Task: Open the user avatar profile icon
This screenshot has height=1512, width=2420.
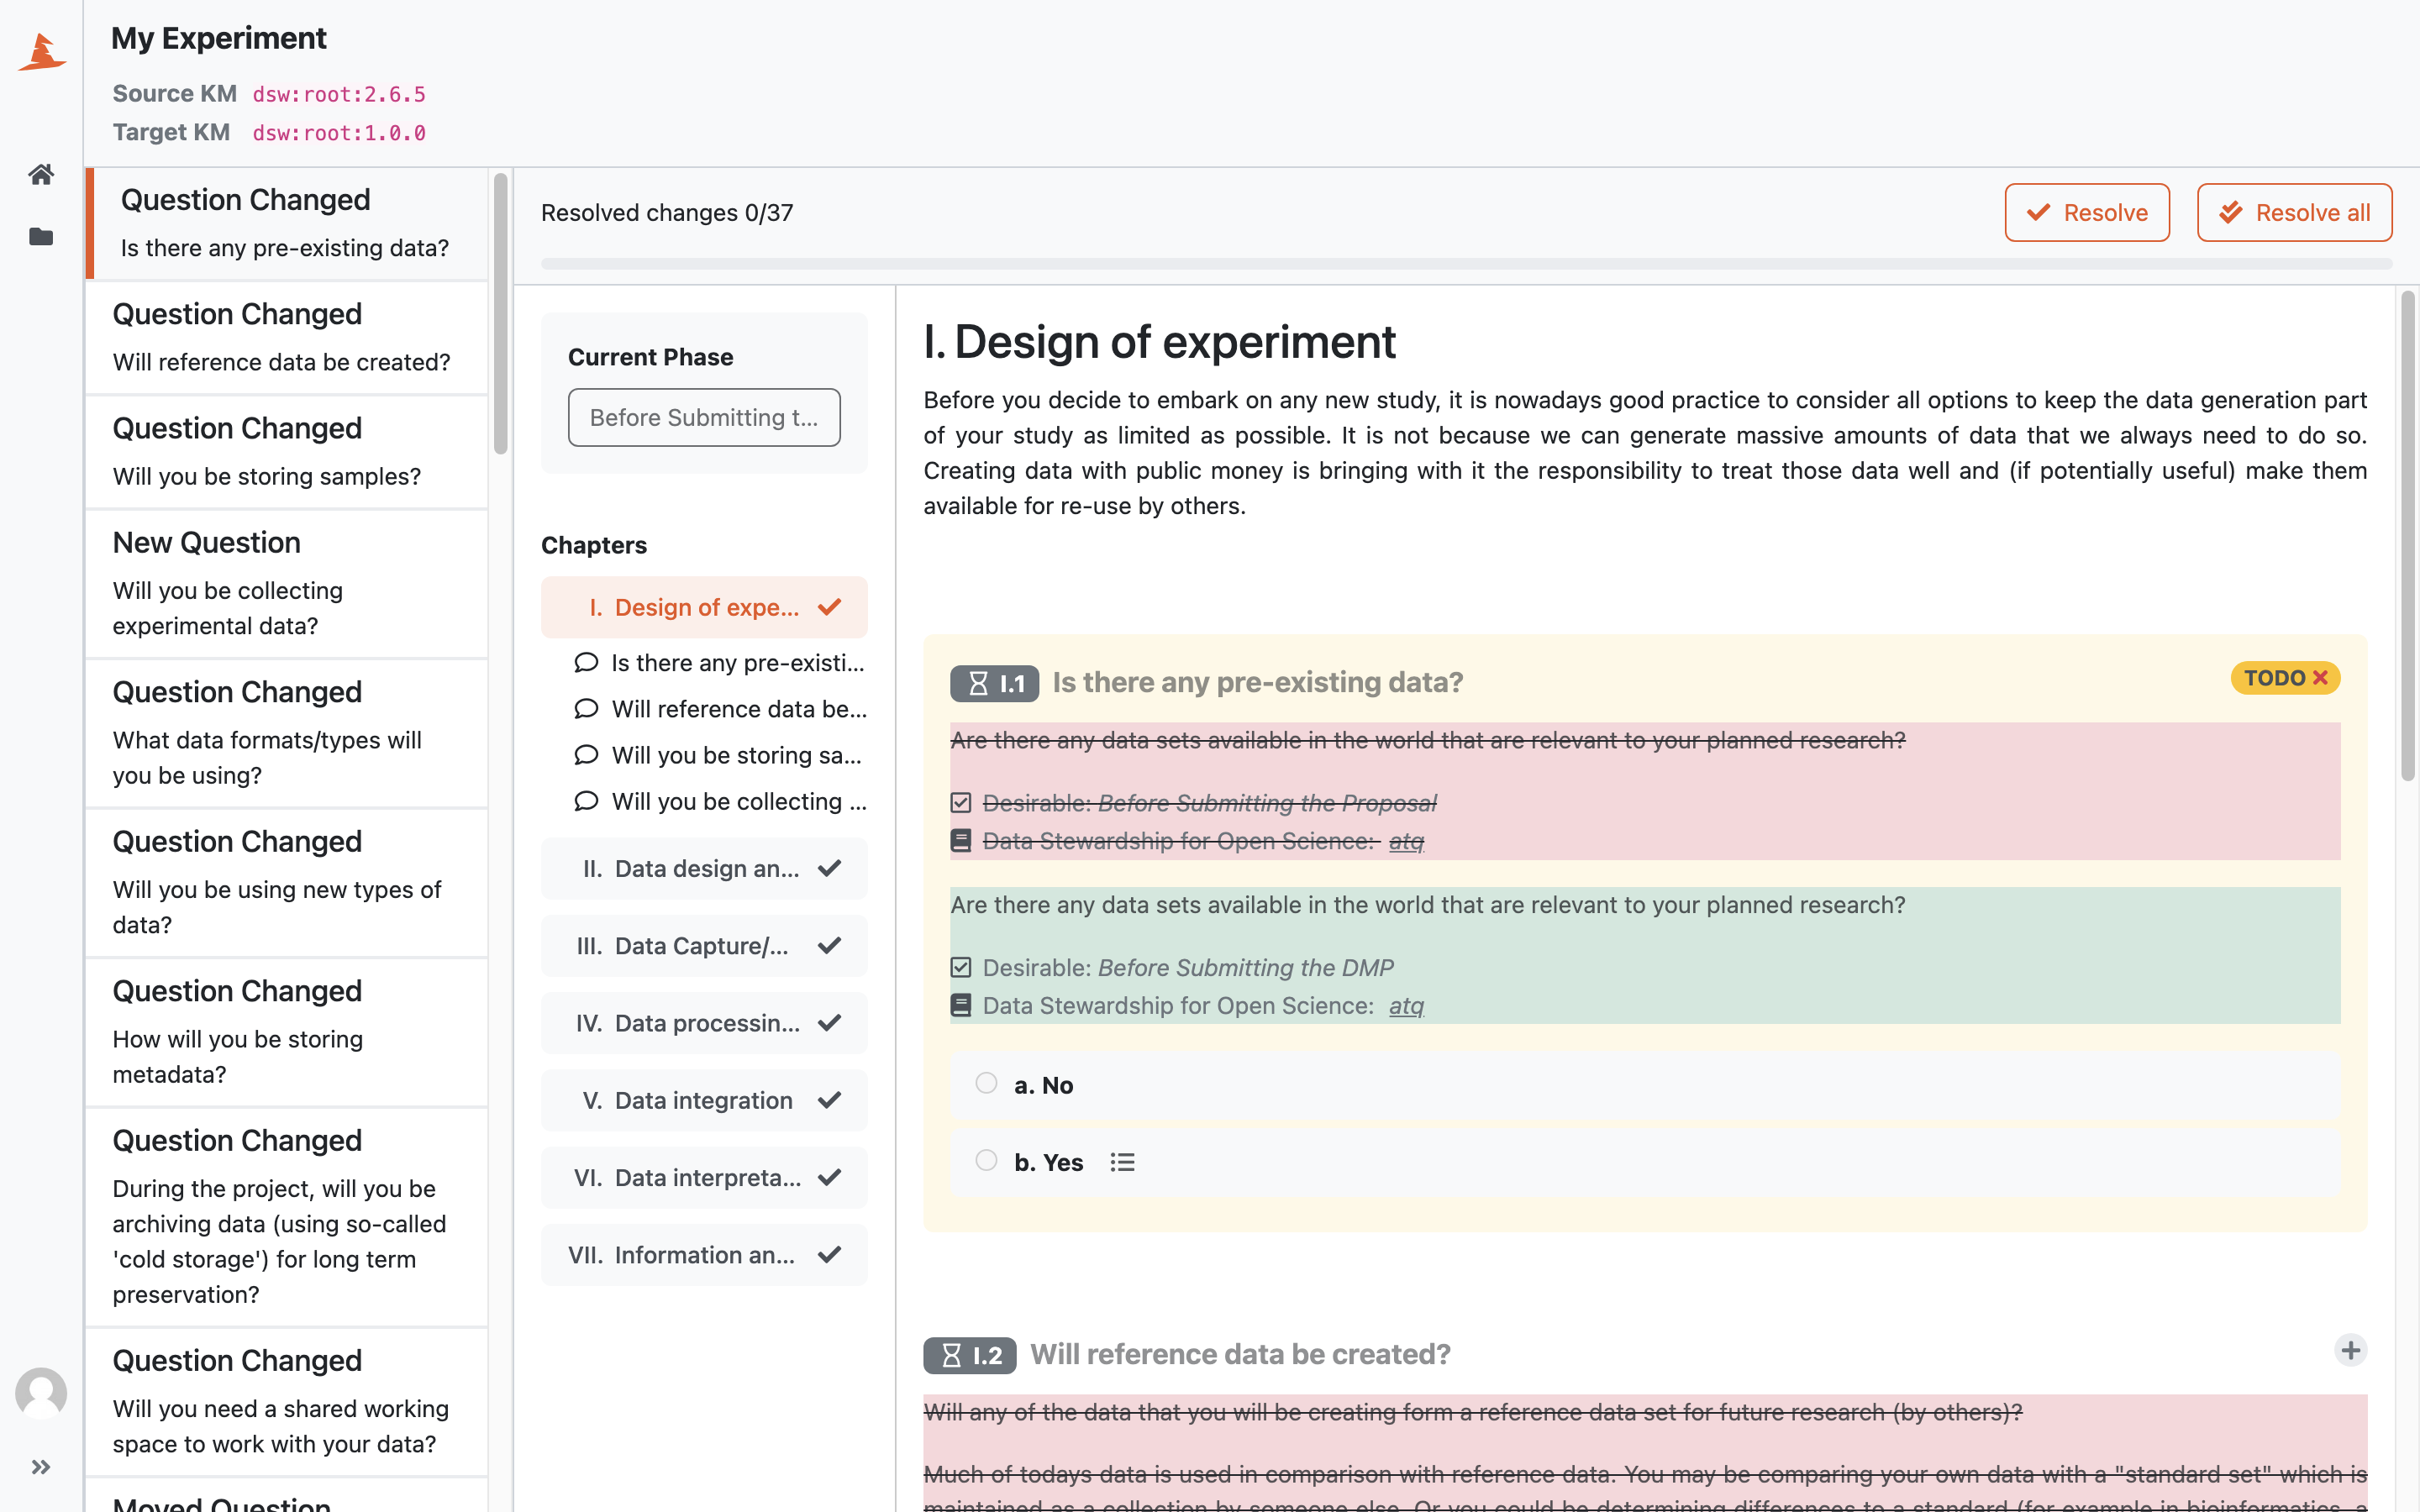Action: 41,1393
